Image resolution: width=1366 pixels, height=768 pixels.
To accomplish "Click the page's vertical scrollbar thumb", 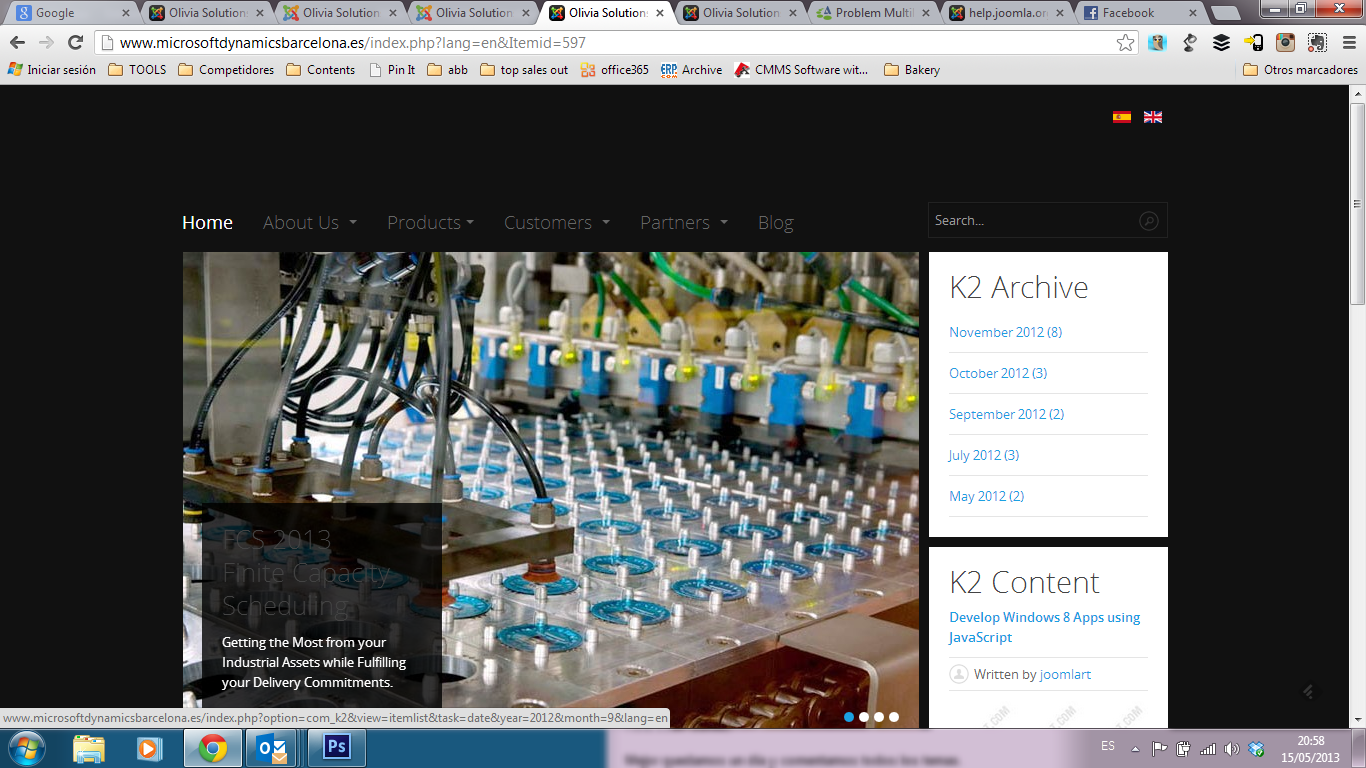I will [x=1357, y=203].
